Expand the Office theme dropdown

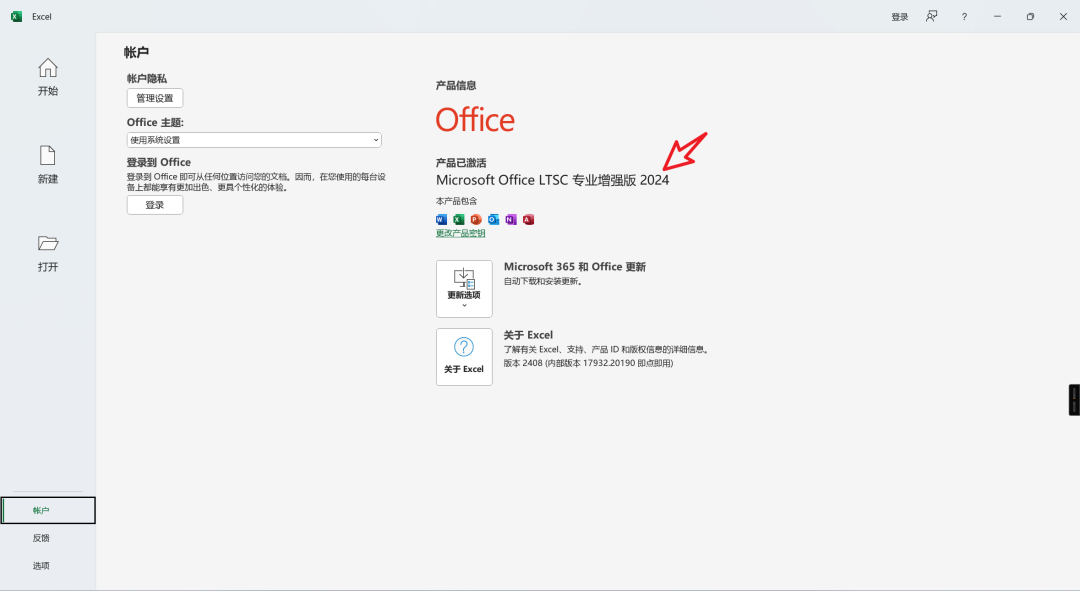pos(254,140)
